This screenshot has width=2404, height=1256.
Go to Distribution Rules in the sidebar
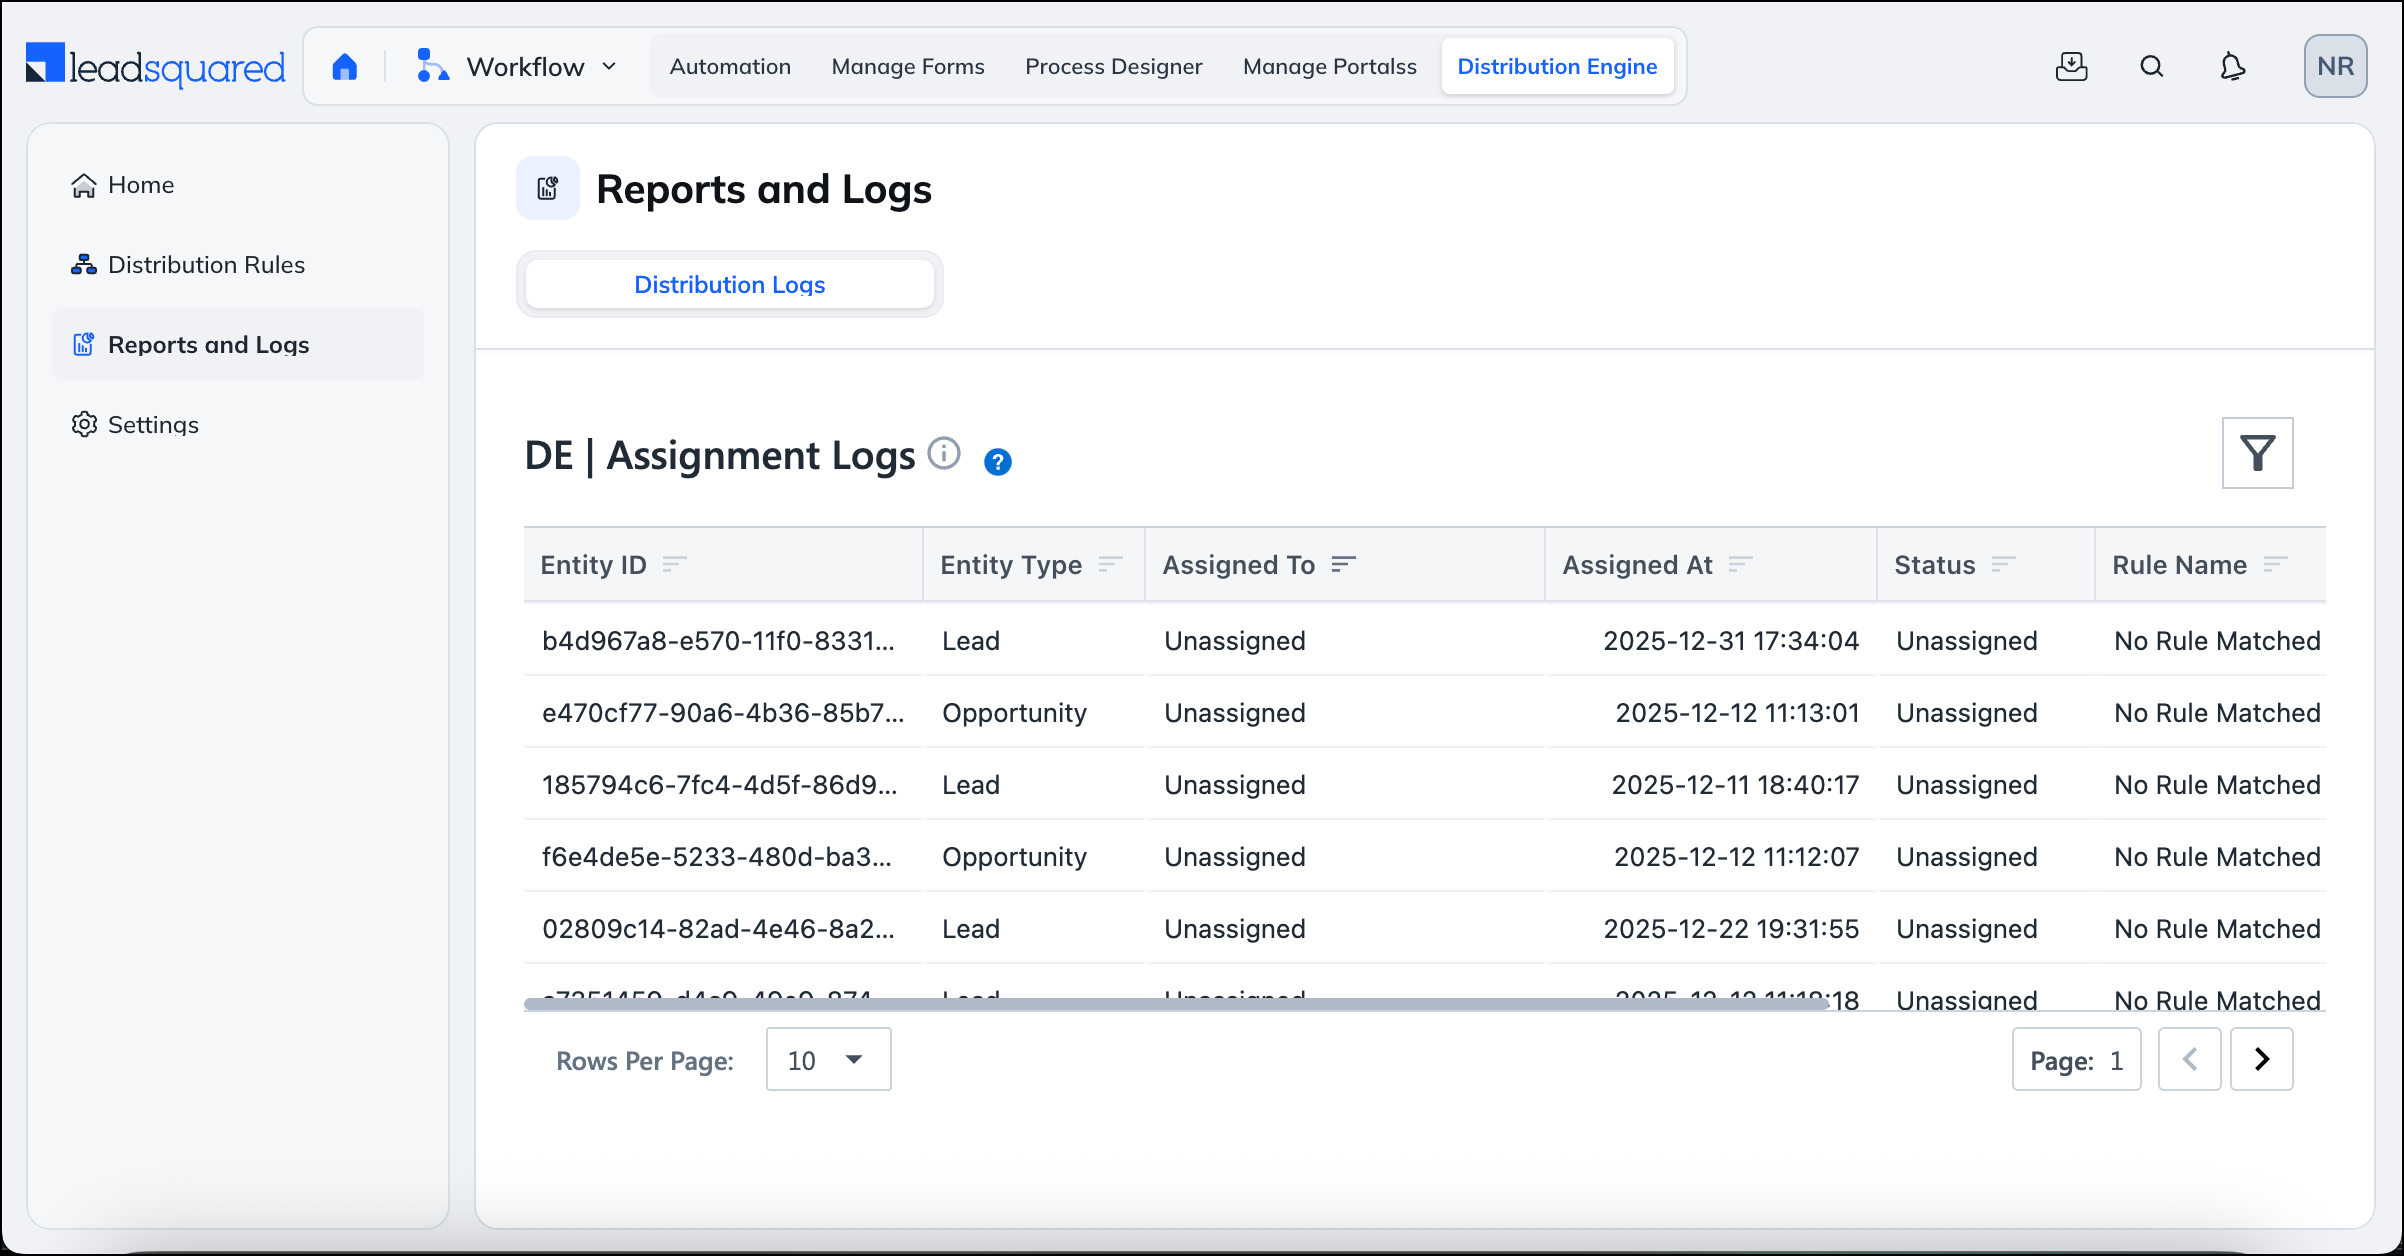point(206,264)
